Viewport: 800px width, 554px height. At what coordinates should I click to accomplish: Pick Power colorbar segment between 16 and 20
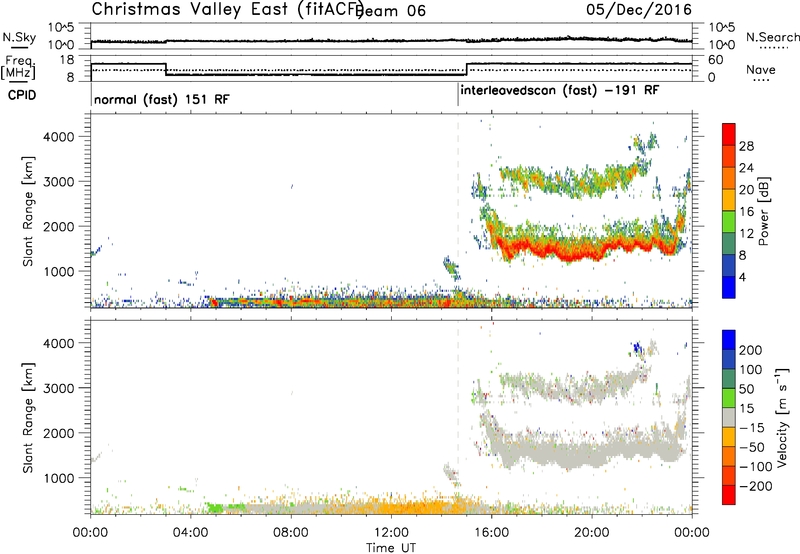point(729,200)
